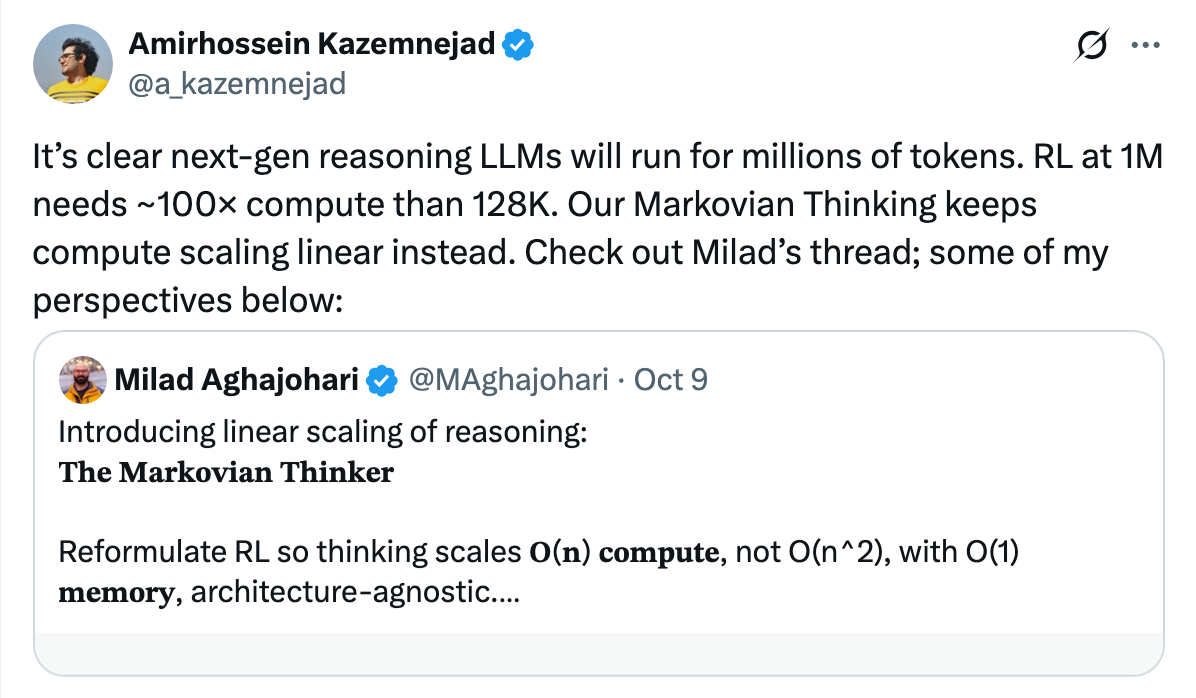This screenshot has height=698, width=1196.
Task: Click "Introducing linear scaling of reasoning:" line
Action: click(321, 433)
